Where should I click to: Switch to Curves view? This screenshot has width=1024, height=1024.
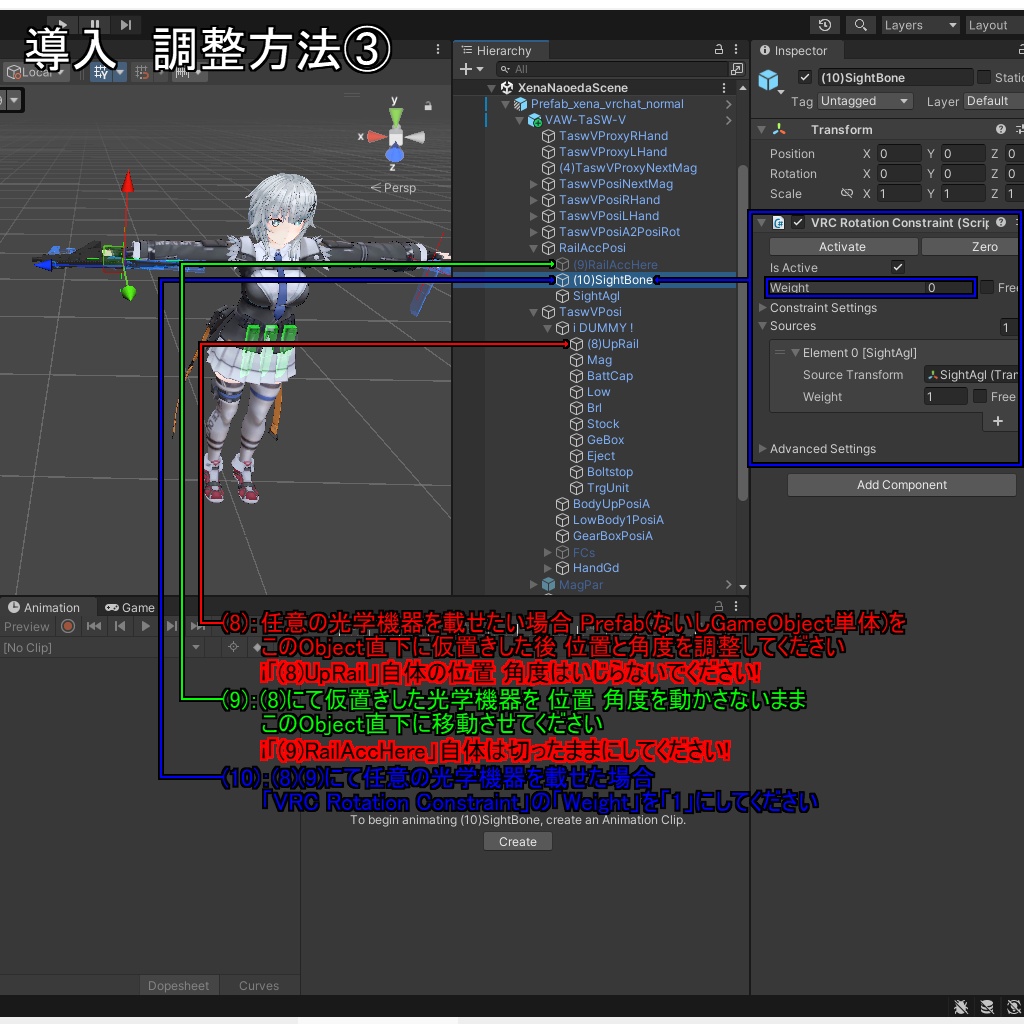(259, 985)
